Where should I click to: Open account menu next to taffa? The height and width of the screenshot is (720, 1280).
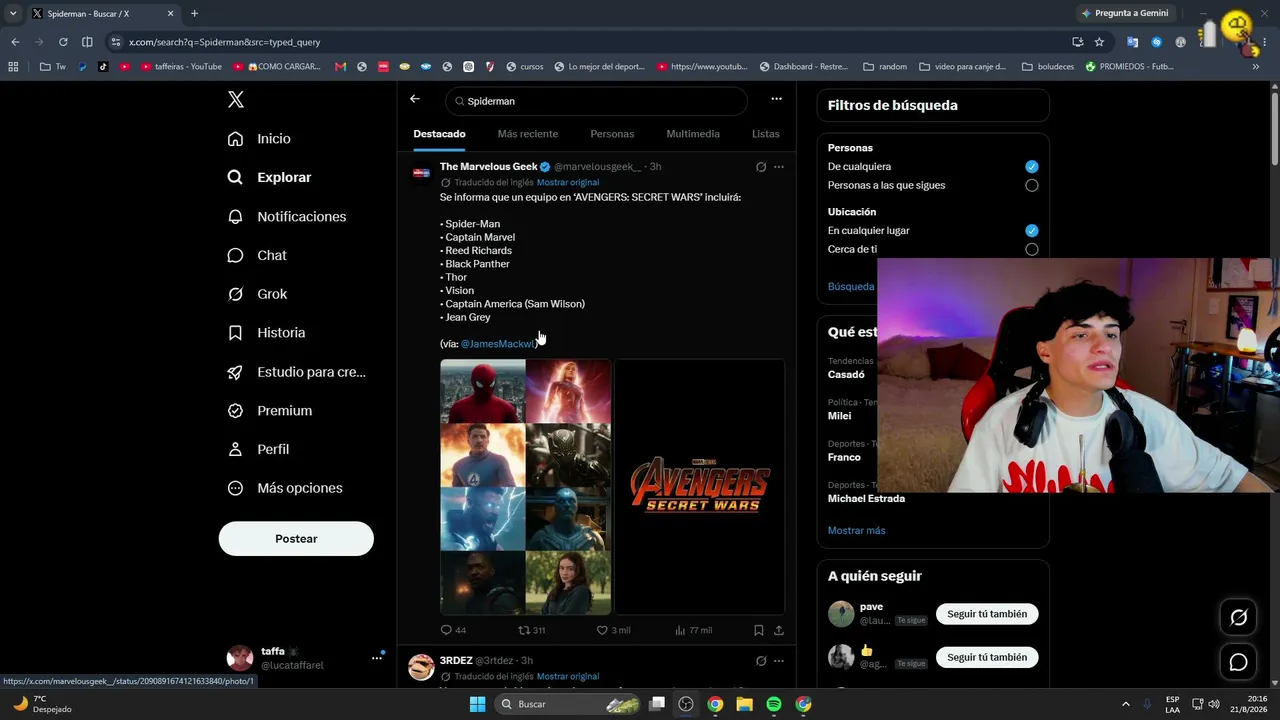377,658
